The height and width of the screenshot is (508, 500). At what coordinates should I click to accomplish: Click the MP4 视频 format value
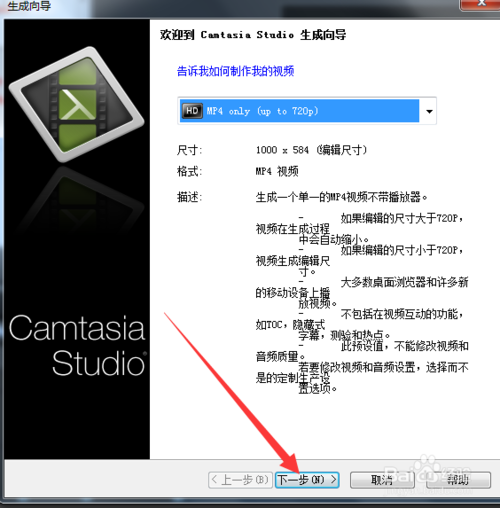click(277, 172)
